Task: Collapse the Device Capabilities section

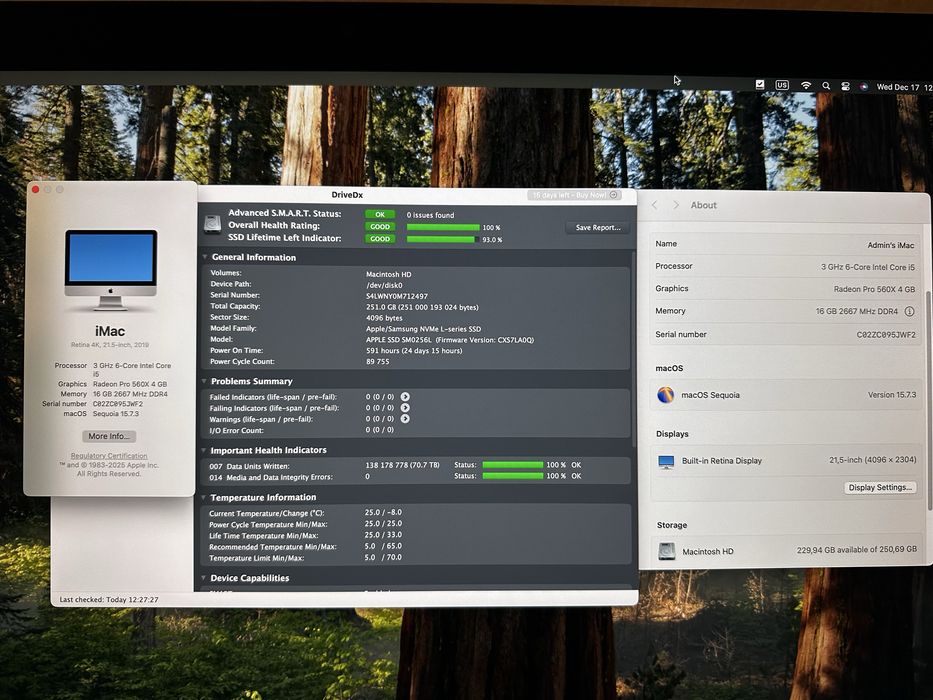Action: 203,578
